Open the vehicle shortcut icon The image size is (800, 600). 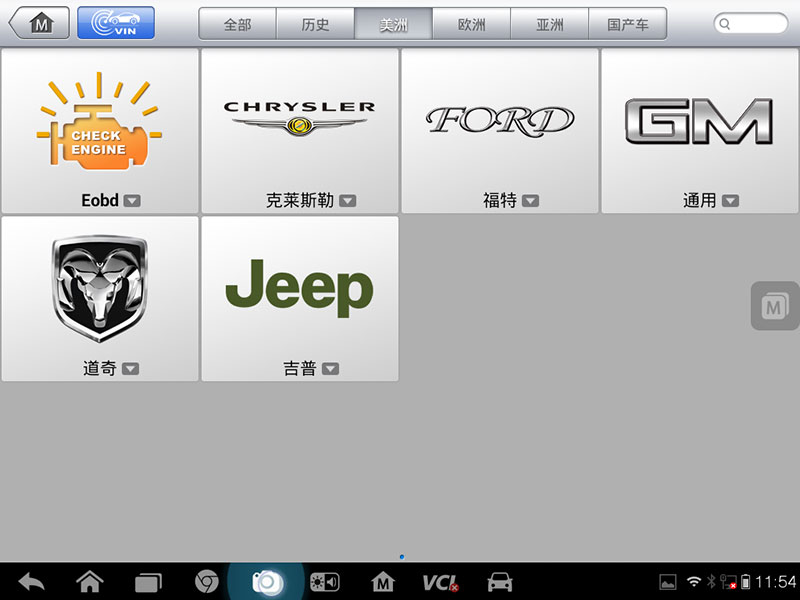499,582
